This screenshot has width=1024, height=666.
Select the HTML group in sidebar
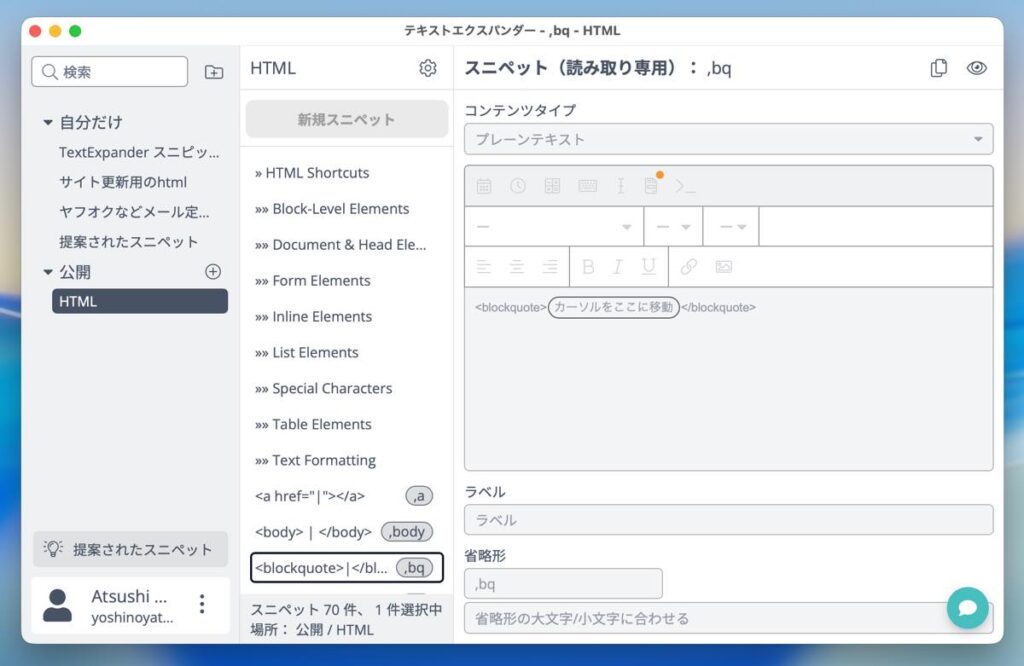[140, 301]
